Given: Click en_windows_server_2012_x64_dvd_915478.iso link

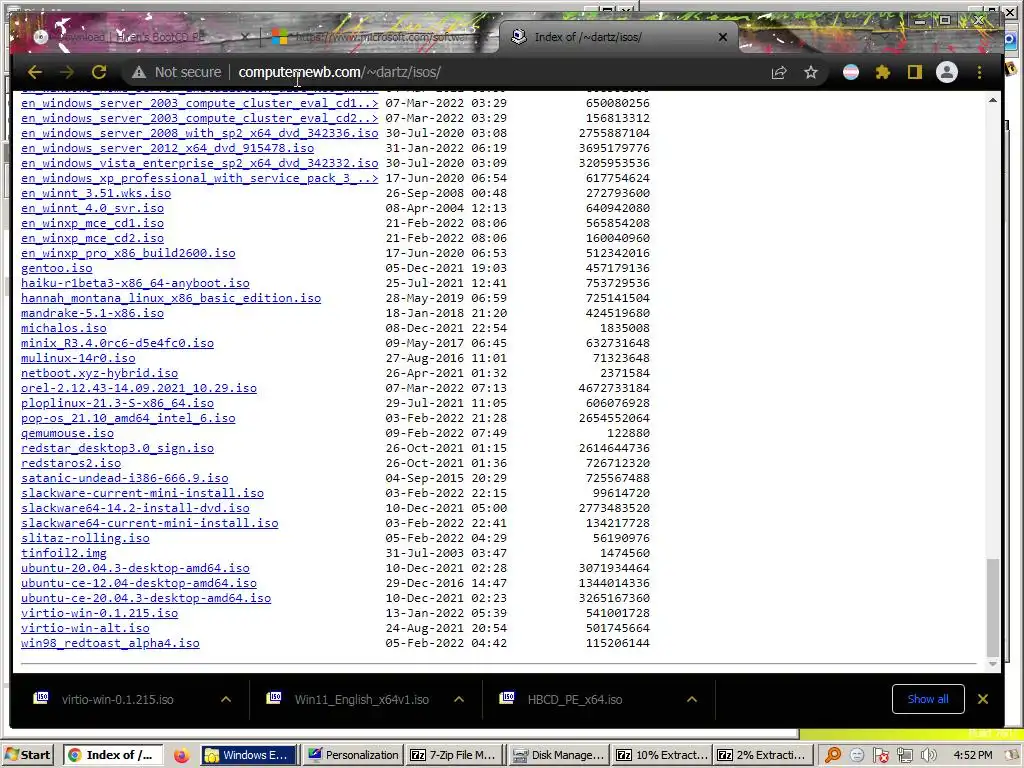Looking at the screenshot, I should point(167,148).
